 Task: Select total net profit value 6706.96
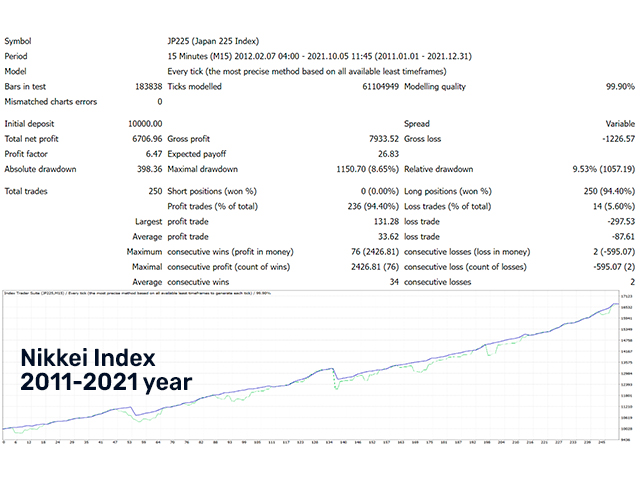147,139
